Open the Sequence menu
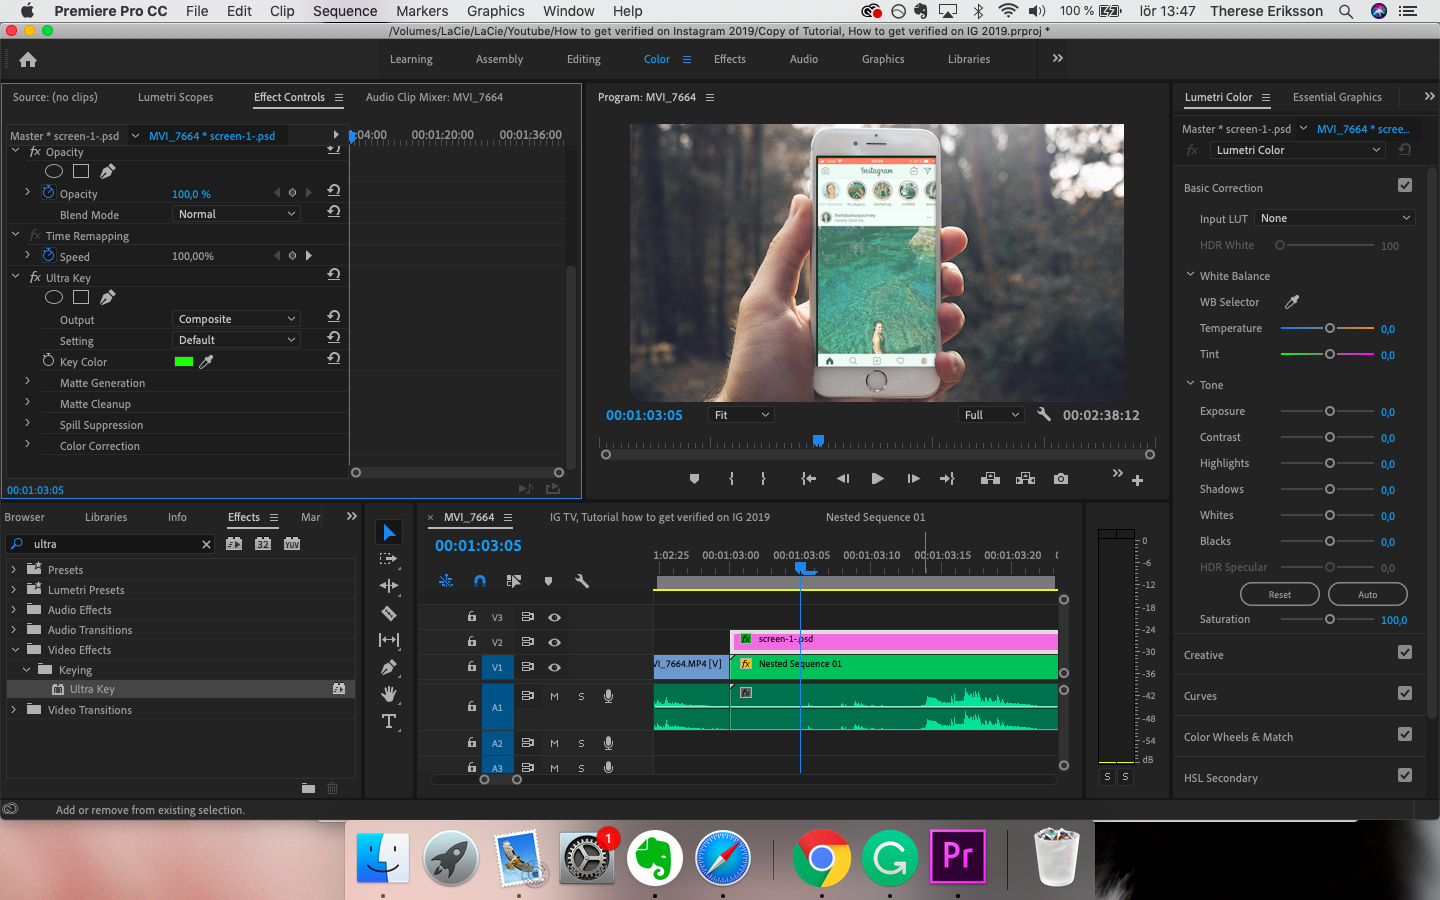Viewport: 1440px width, 900px height. click(344, 11)
